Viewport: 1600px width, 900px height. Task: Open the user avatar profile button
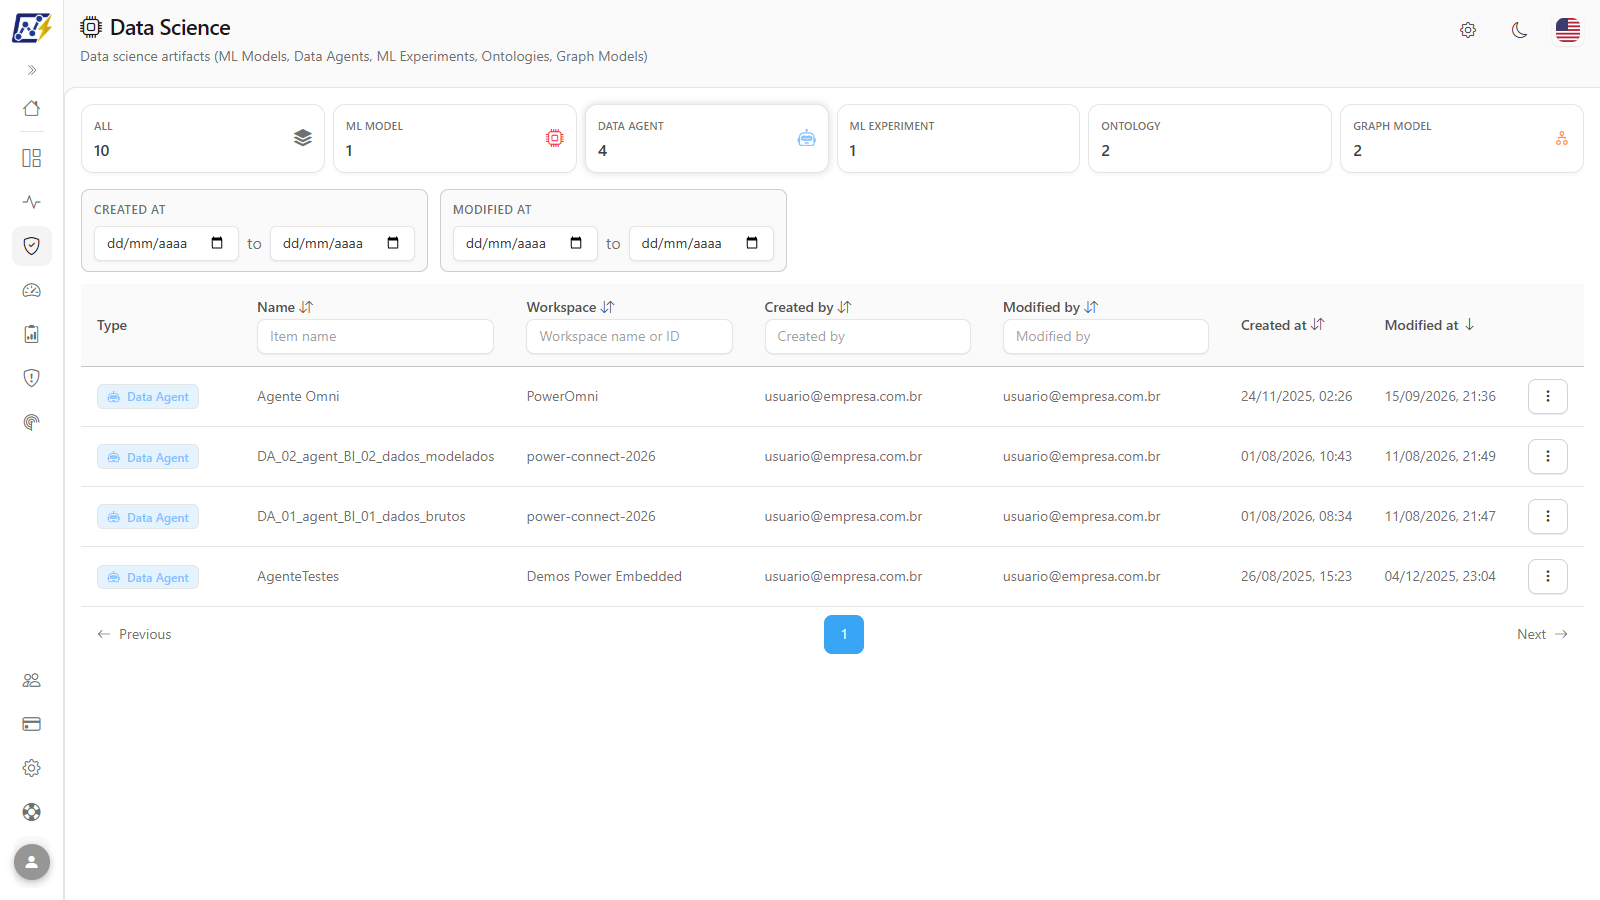[32, 862]
